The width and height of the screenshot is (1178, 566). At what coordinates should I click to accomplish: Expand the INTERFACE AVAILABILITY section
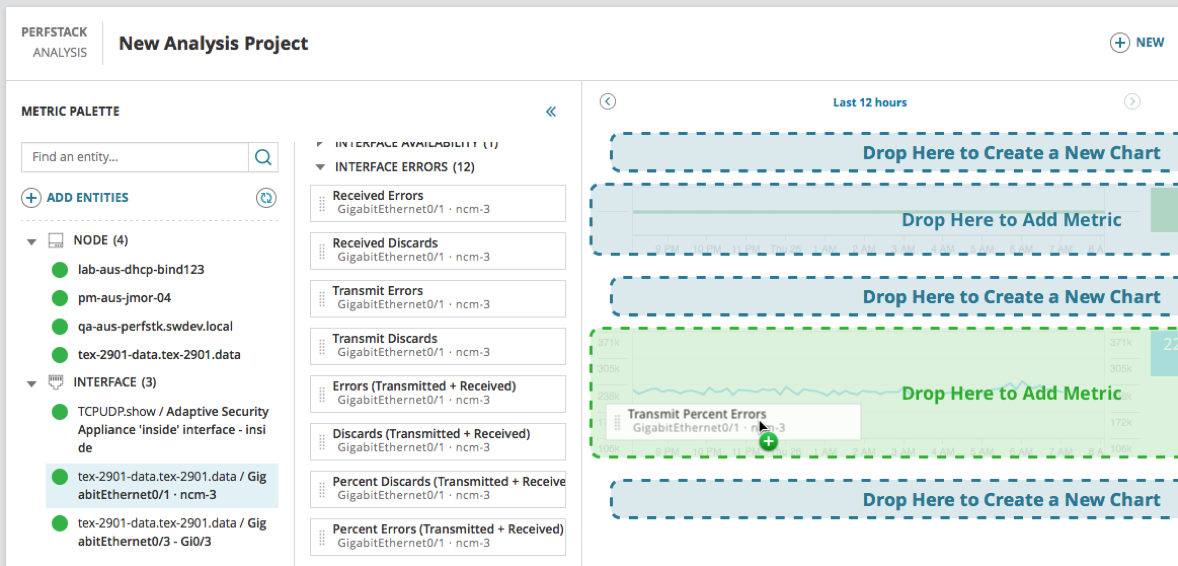[x=321, y=143]
